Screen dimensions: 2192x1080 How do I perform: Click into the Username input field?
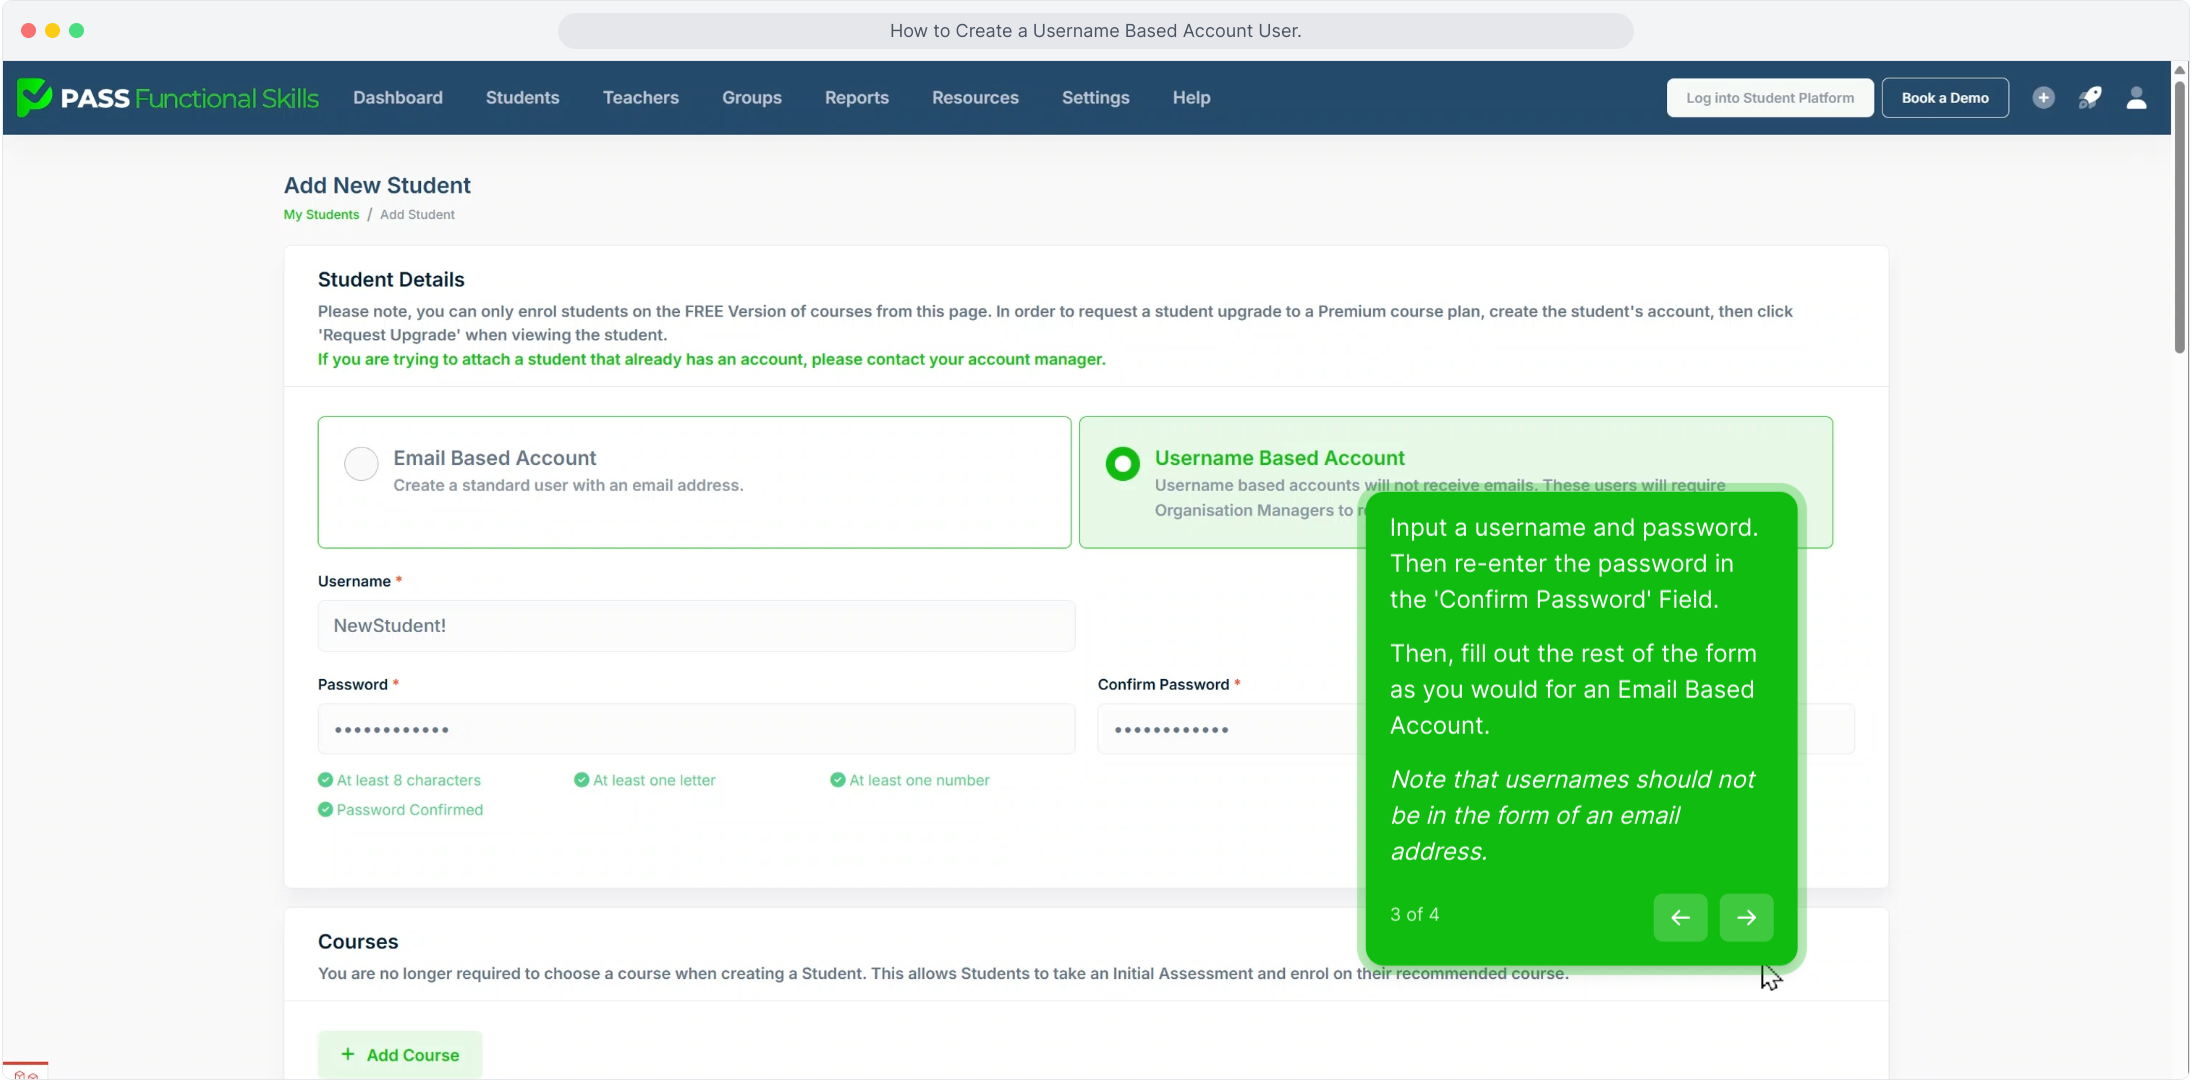696,626
